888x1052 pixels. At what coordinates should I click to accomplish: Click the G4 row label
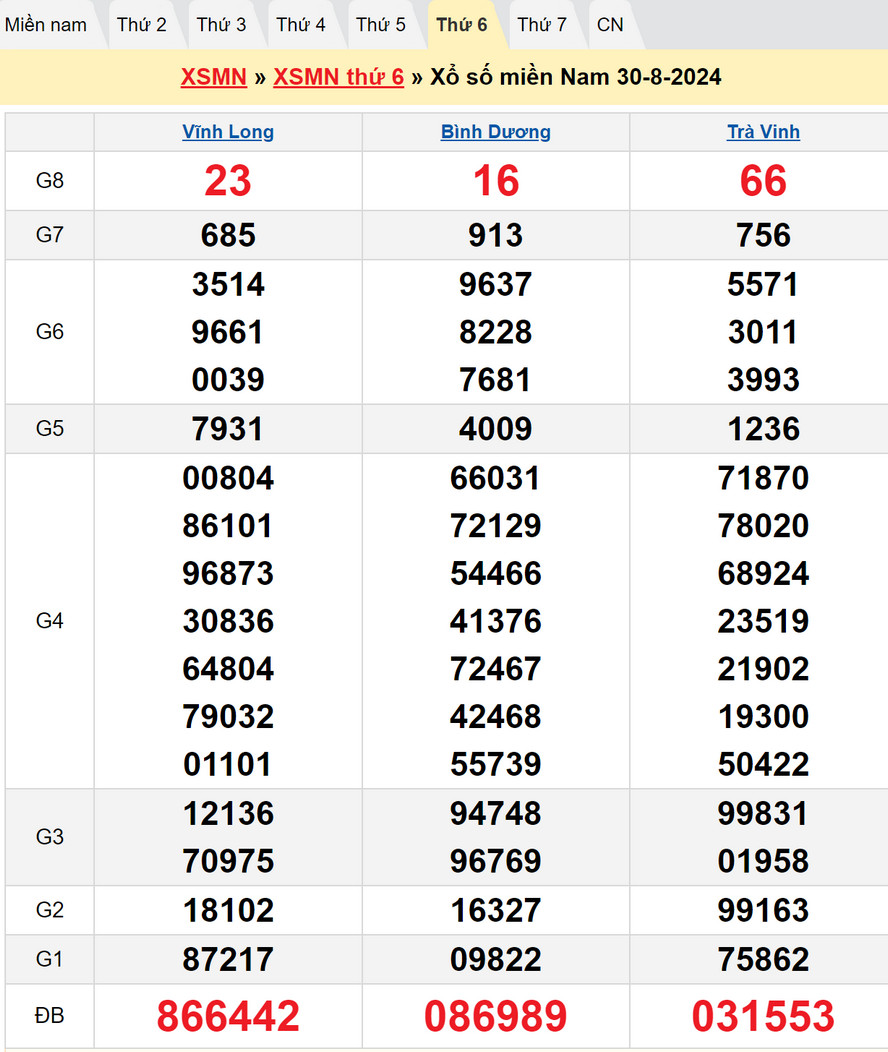point(49,621)
